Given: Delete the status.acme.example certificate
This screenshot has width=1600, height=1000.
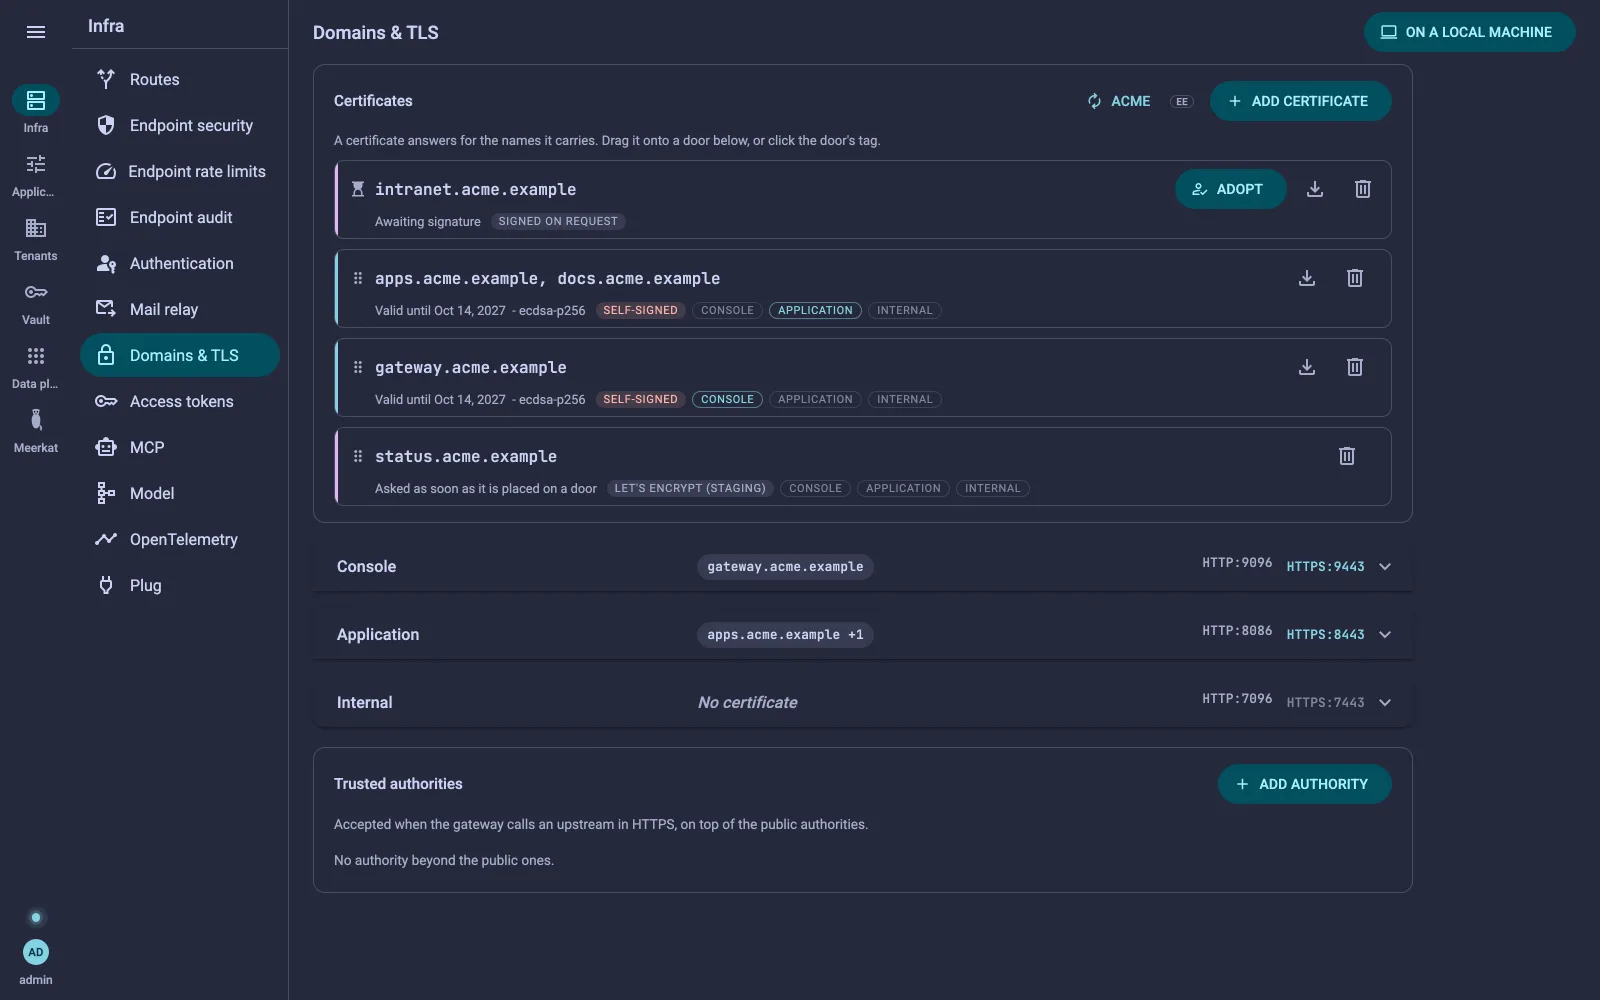Looking at the screenshot, I should click(1347, 456).
